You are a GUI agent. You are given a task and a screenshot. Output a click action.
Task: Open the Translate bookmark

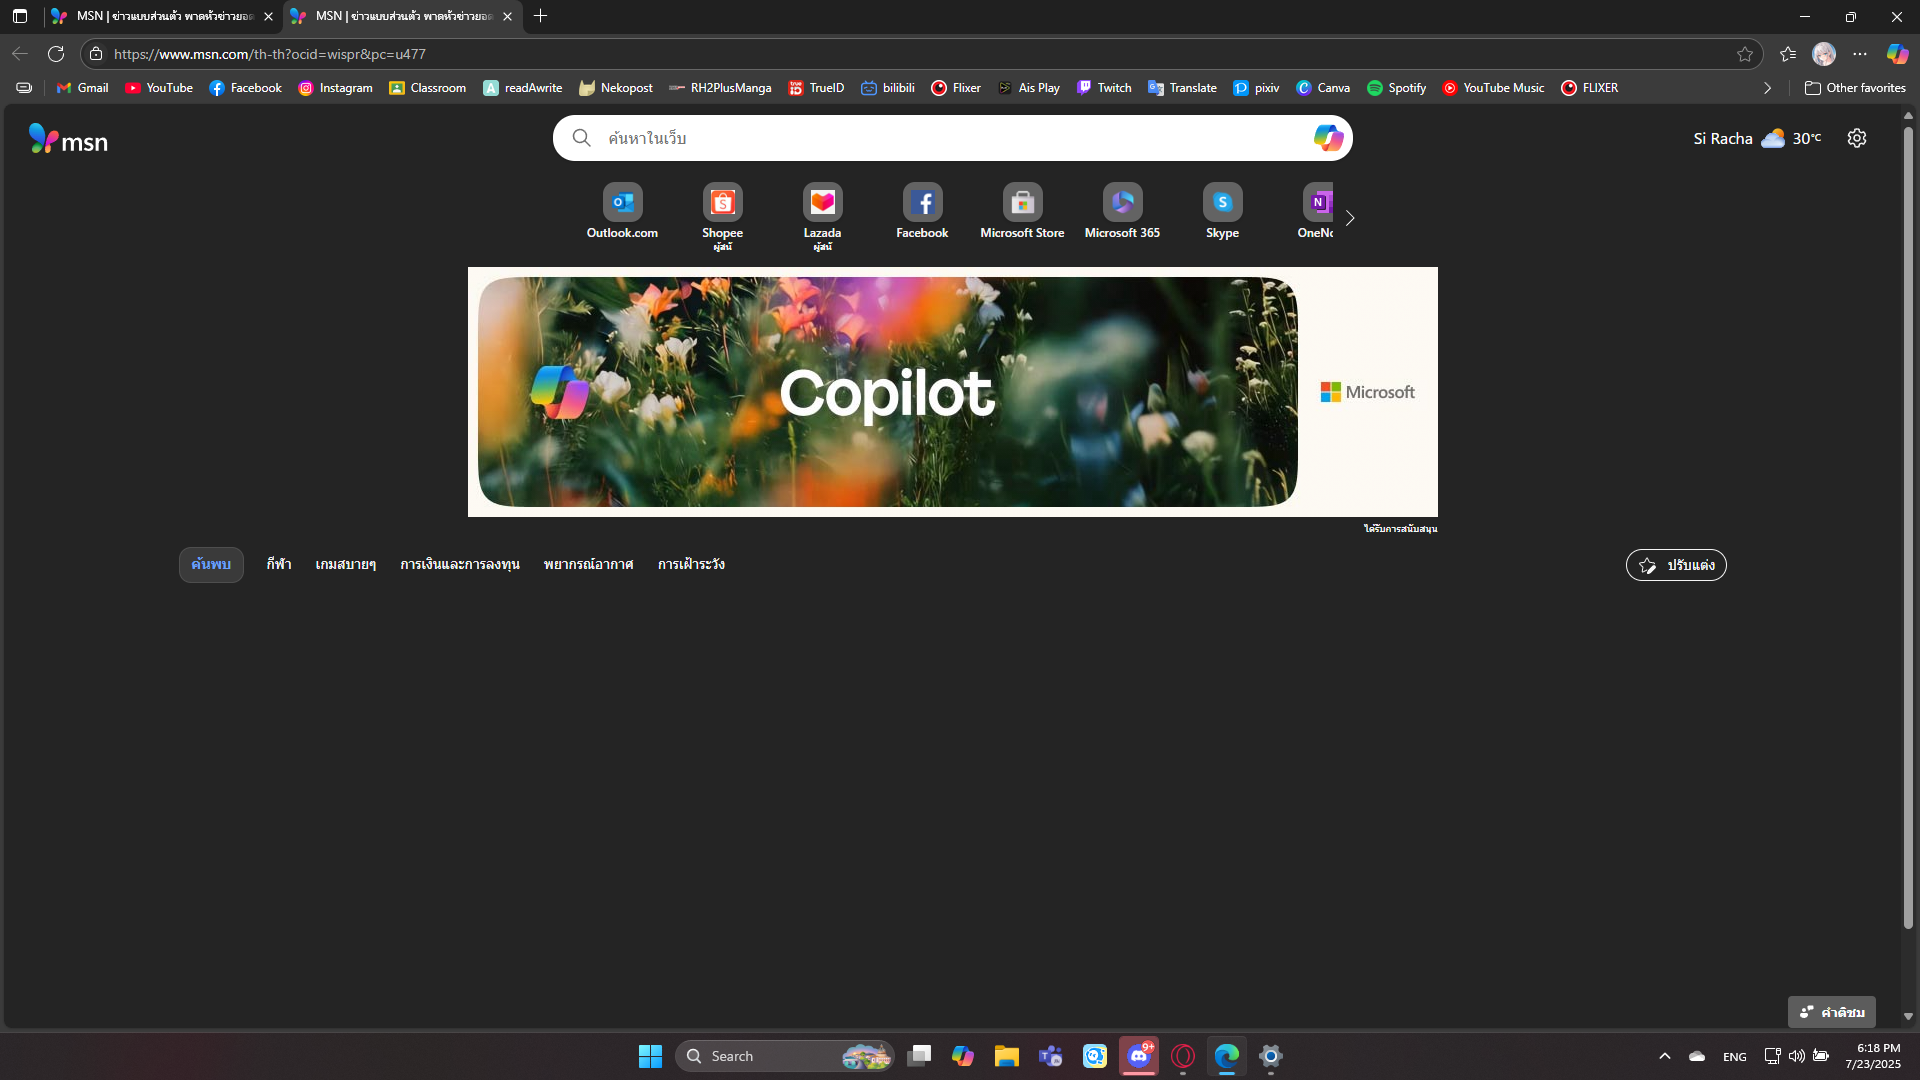click(1182, 88)
